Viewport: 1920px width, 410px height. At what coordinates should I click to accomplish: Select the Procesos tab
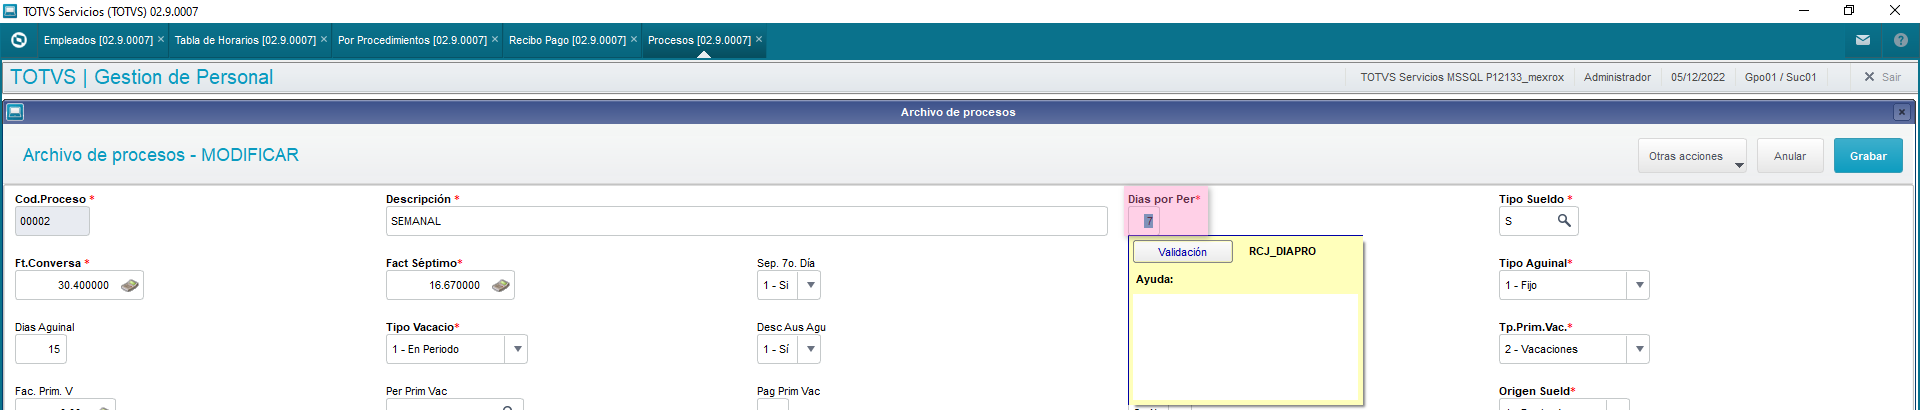tap(699, 40)
